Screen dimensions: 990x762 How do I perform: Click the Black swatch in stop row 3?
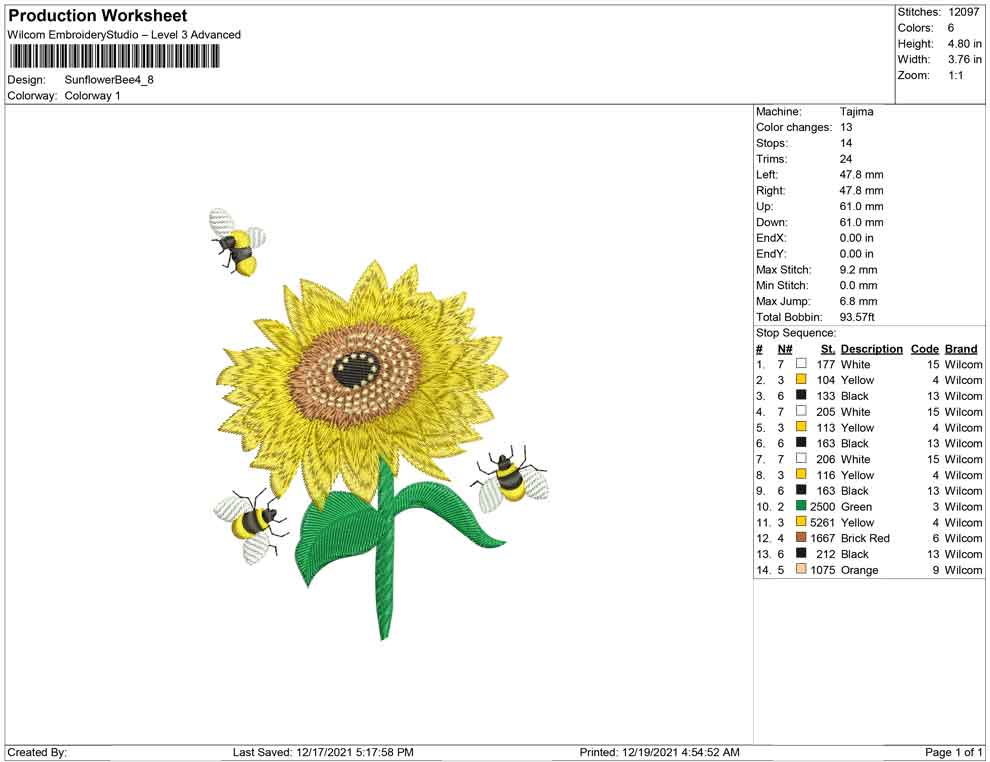click(801, 395)
